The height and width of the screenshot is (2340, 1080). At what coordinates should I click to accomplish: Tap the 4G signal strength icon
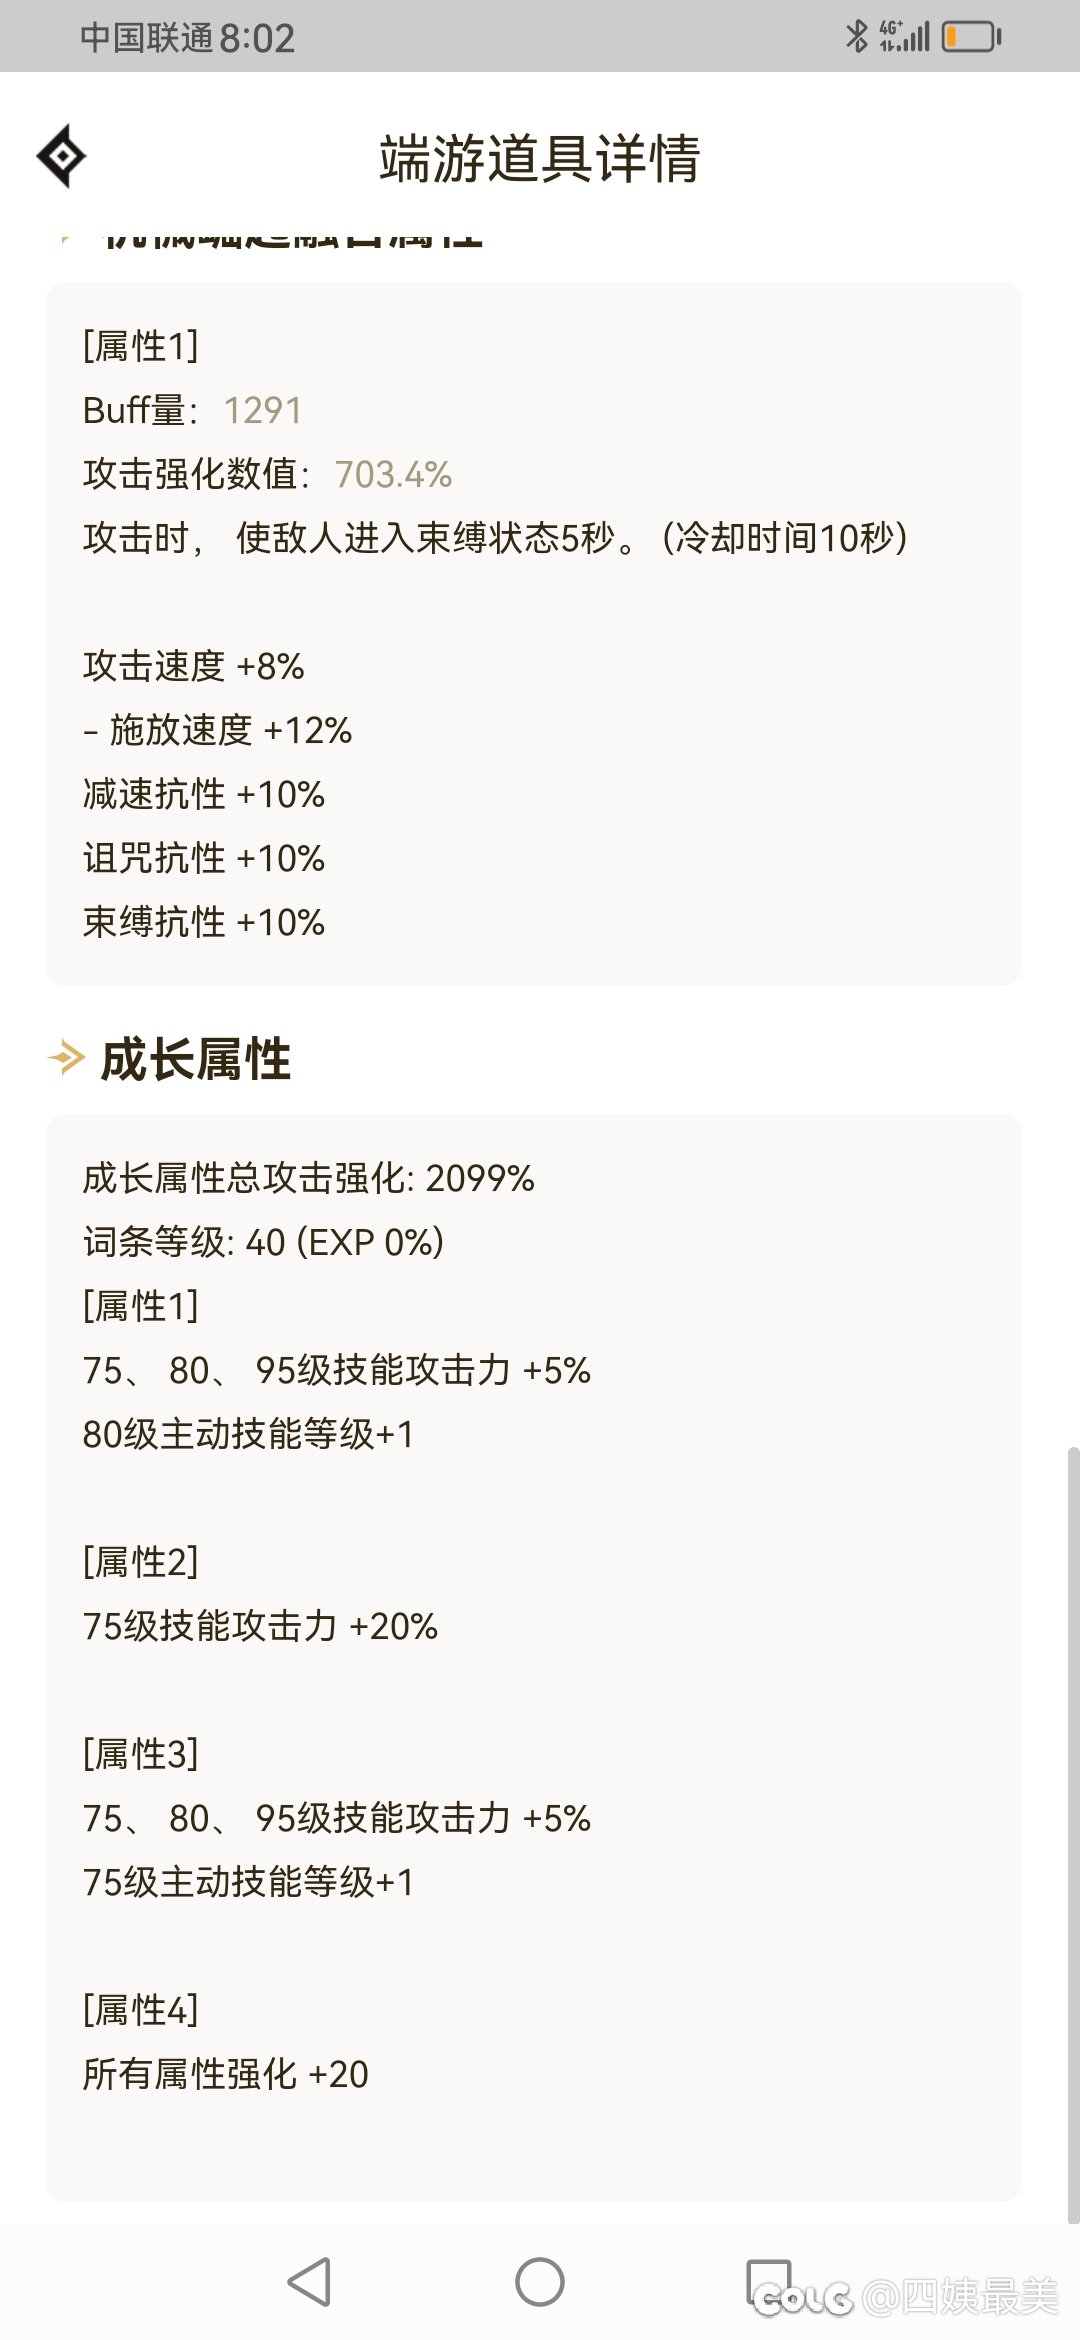tap(904, 36)
